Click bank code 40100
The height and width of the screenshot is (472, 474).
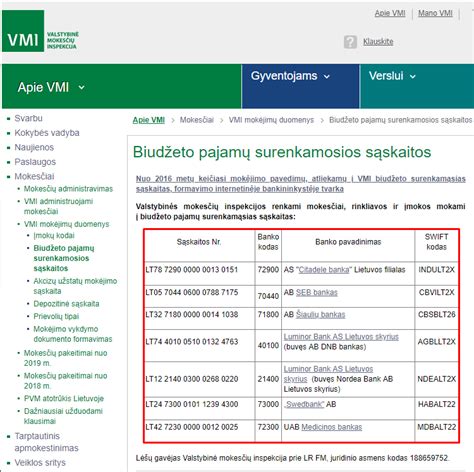pos(268,346)
